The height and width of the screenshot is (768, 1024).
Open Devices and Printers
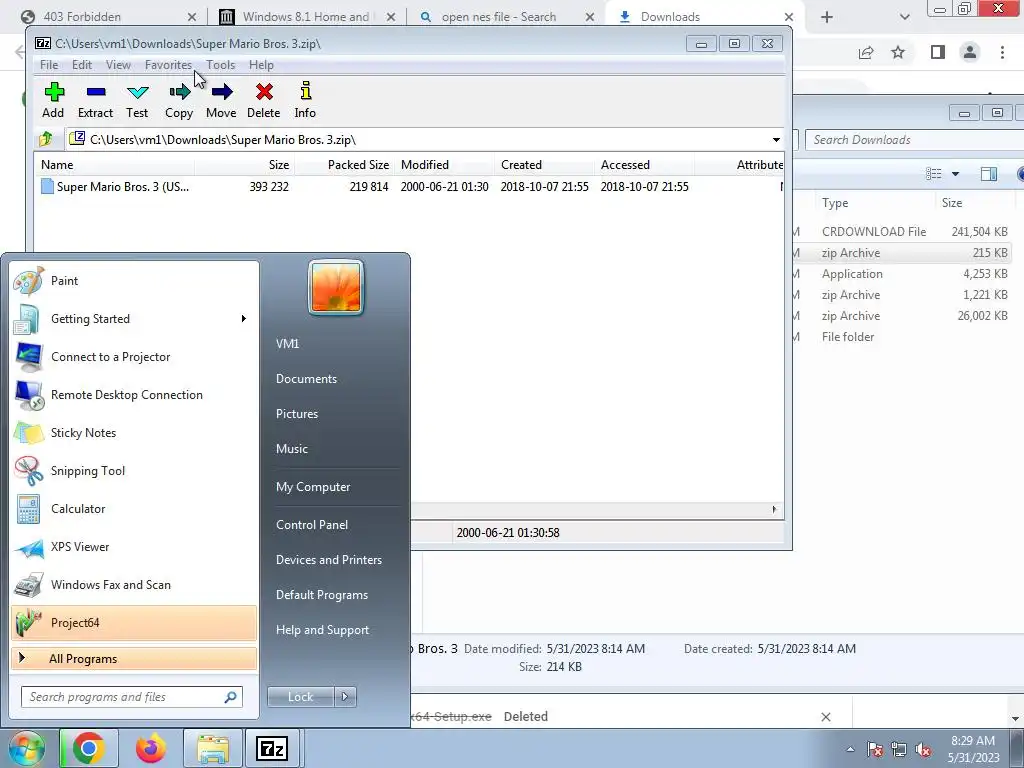pyautogui.click(x=328, y=560)
